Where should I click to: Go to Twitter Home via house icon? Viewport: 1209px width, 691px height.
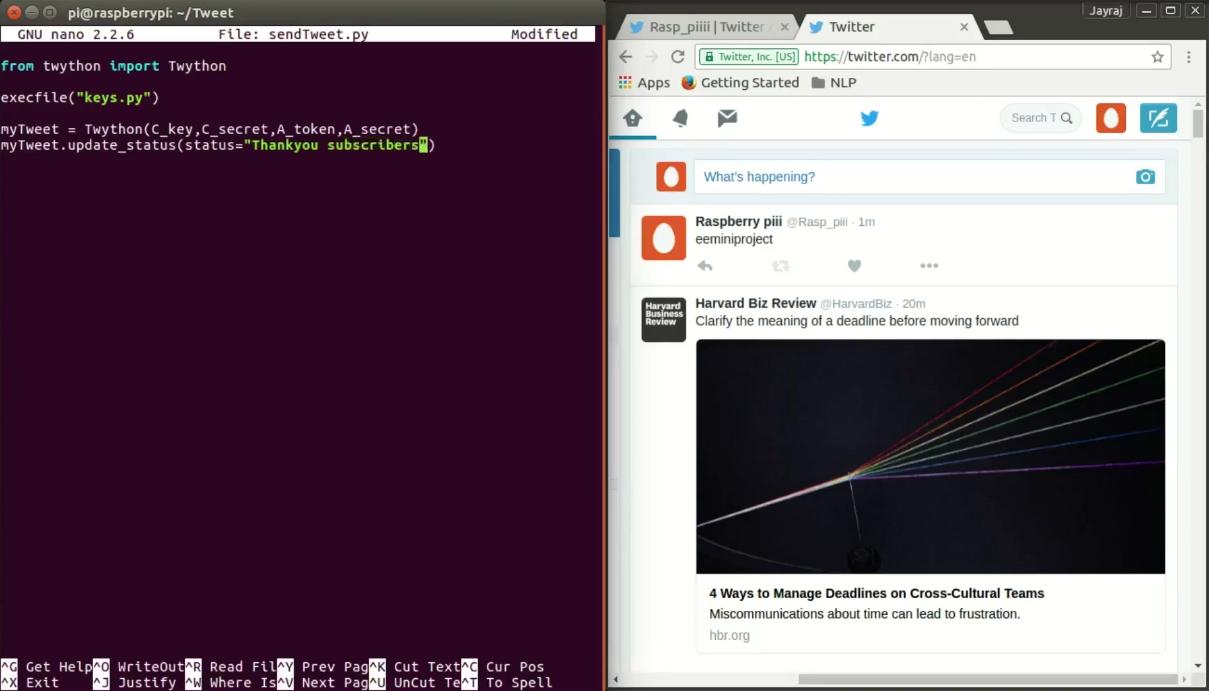coord(632,119)
